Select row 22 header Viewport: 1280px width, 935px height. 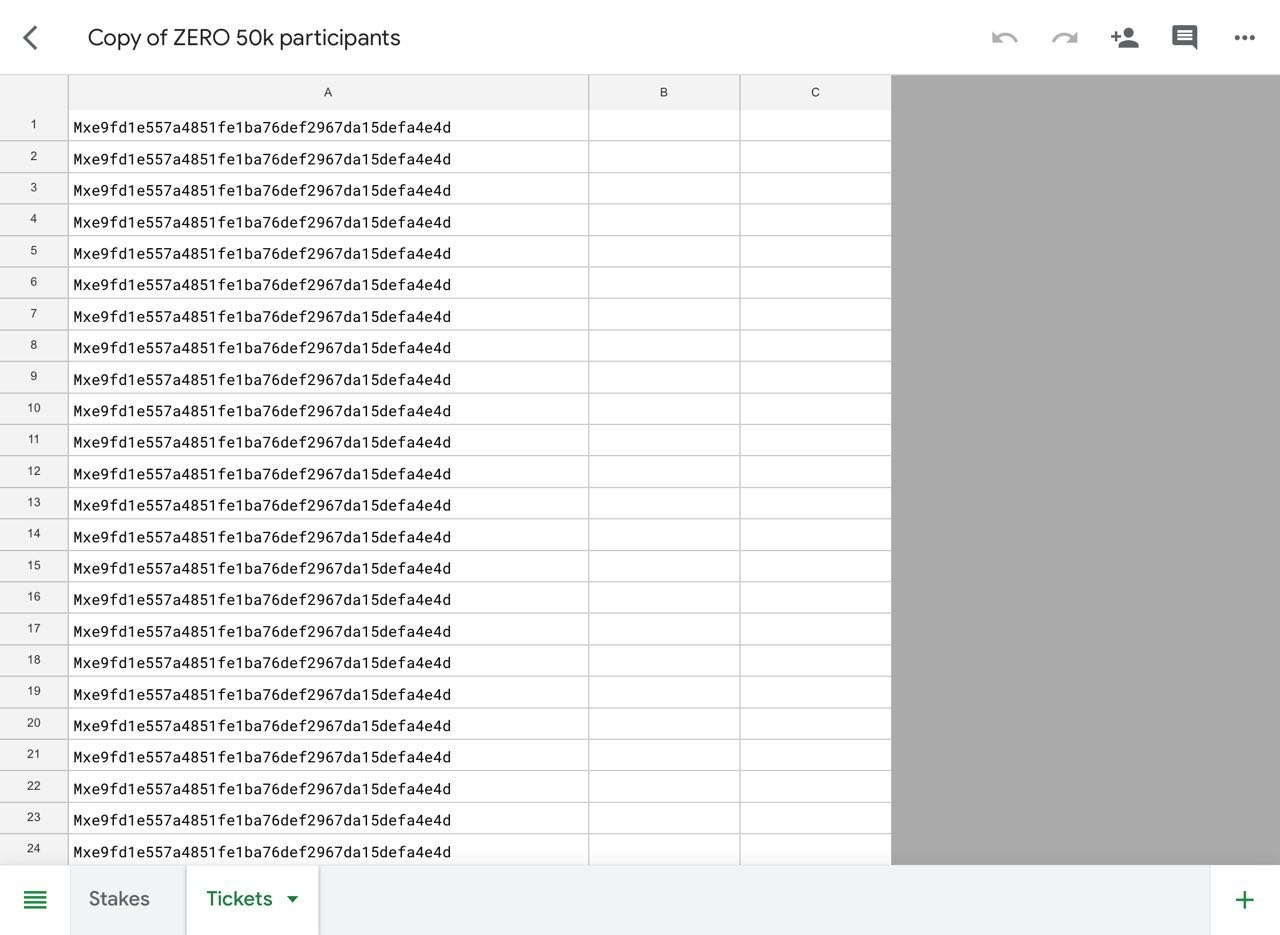coord(34,787)
